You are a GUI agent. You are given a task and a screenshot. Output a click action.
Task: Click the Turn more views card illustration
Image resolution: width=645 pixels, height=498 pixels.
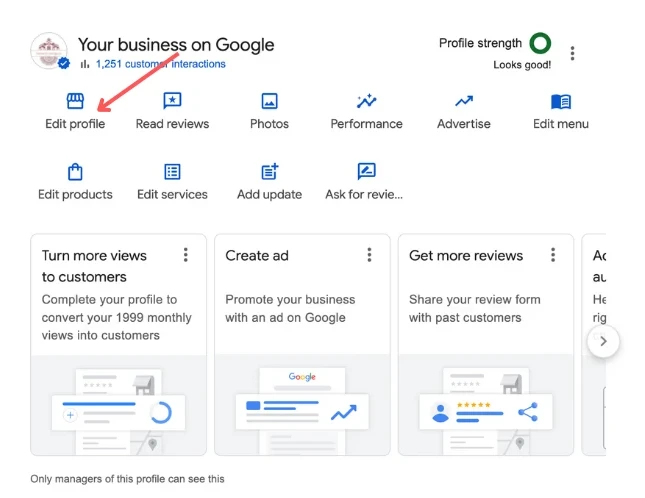(x=118, y=405)
